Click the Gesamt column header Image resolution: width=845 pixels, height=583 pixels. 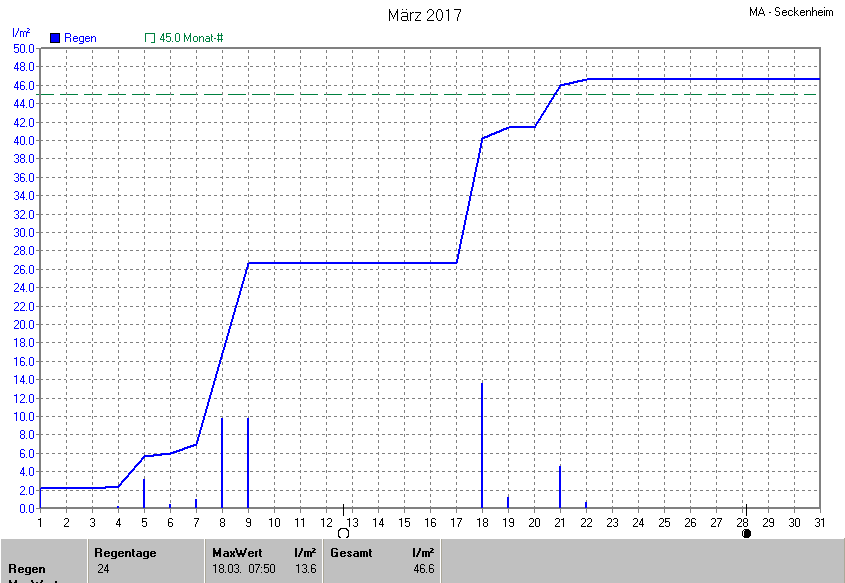tap(351, 552)
